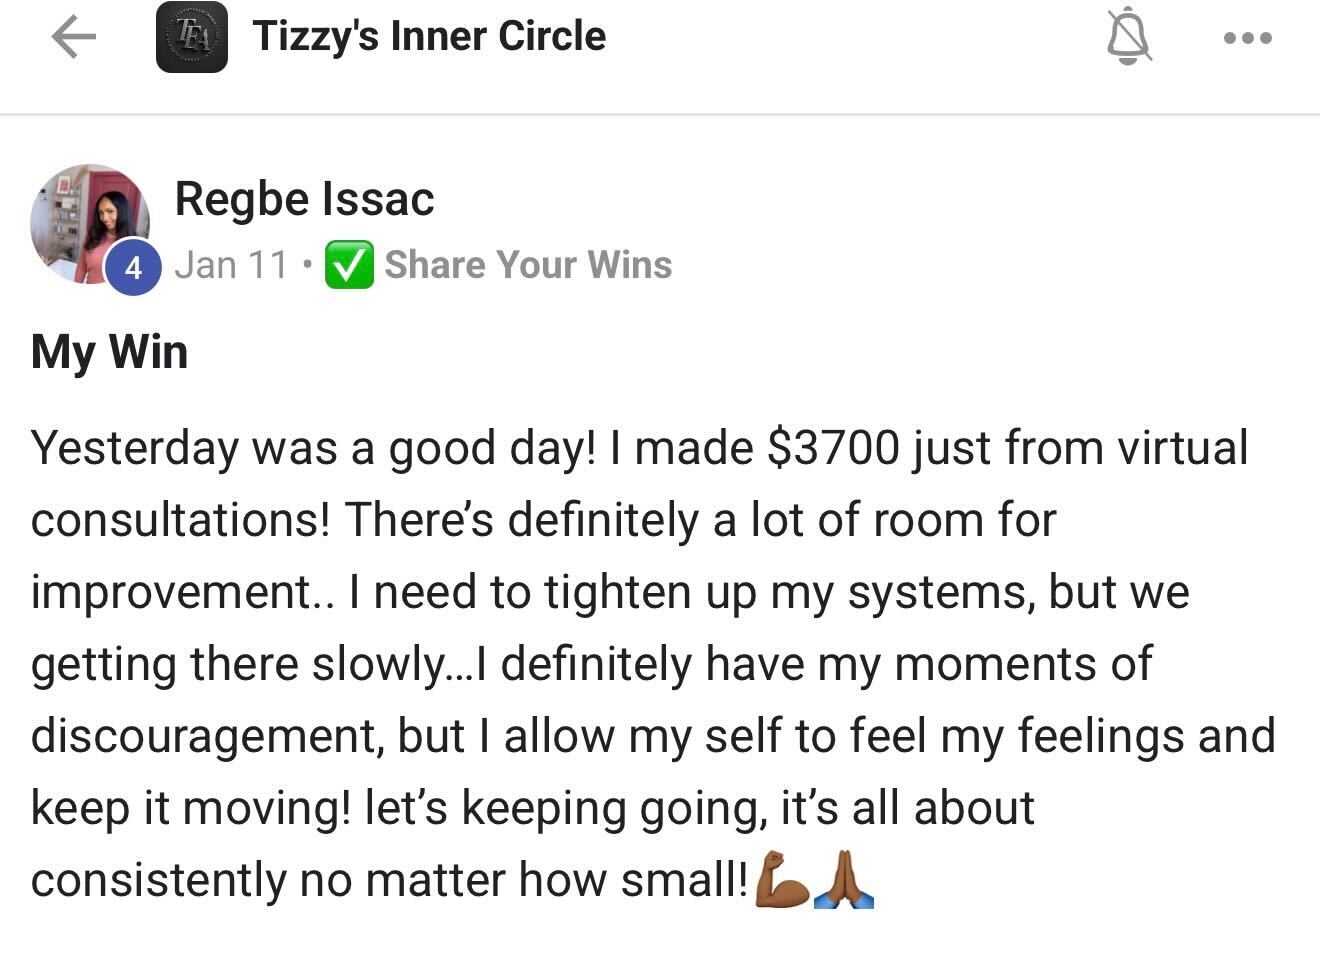This screenshot has height=975, width=1320.
Task: Go back using the left arrow
Action: tap(73, 38)
